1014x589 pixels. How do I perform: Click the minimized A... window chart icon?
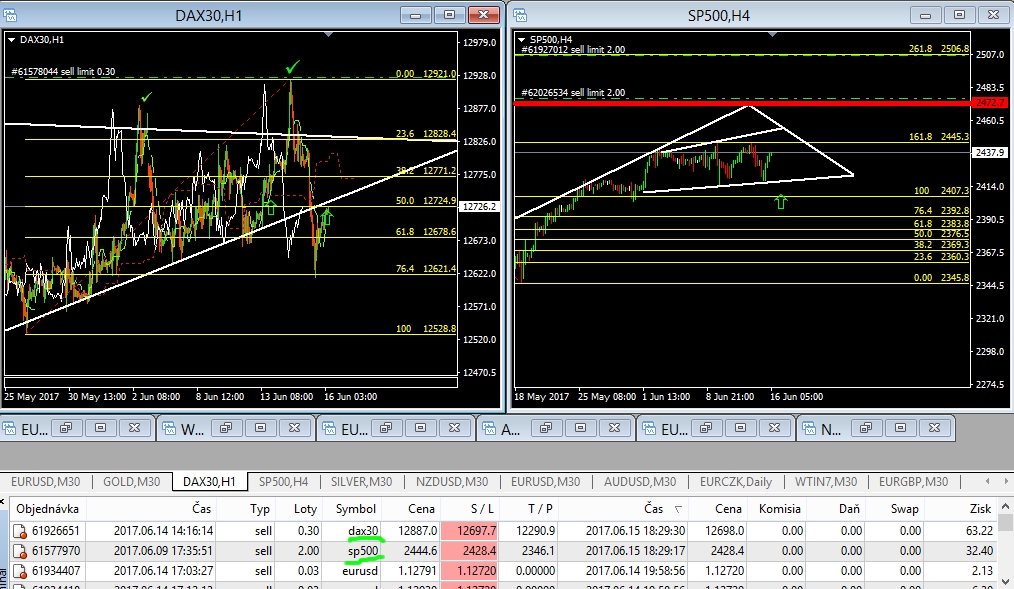tap(489, 428)
